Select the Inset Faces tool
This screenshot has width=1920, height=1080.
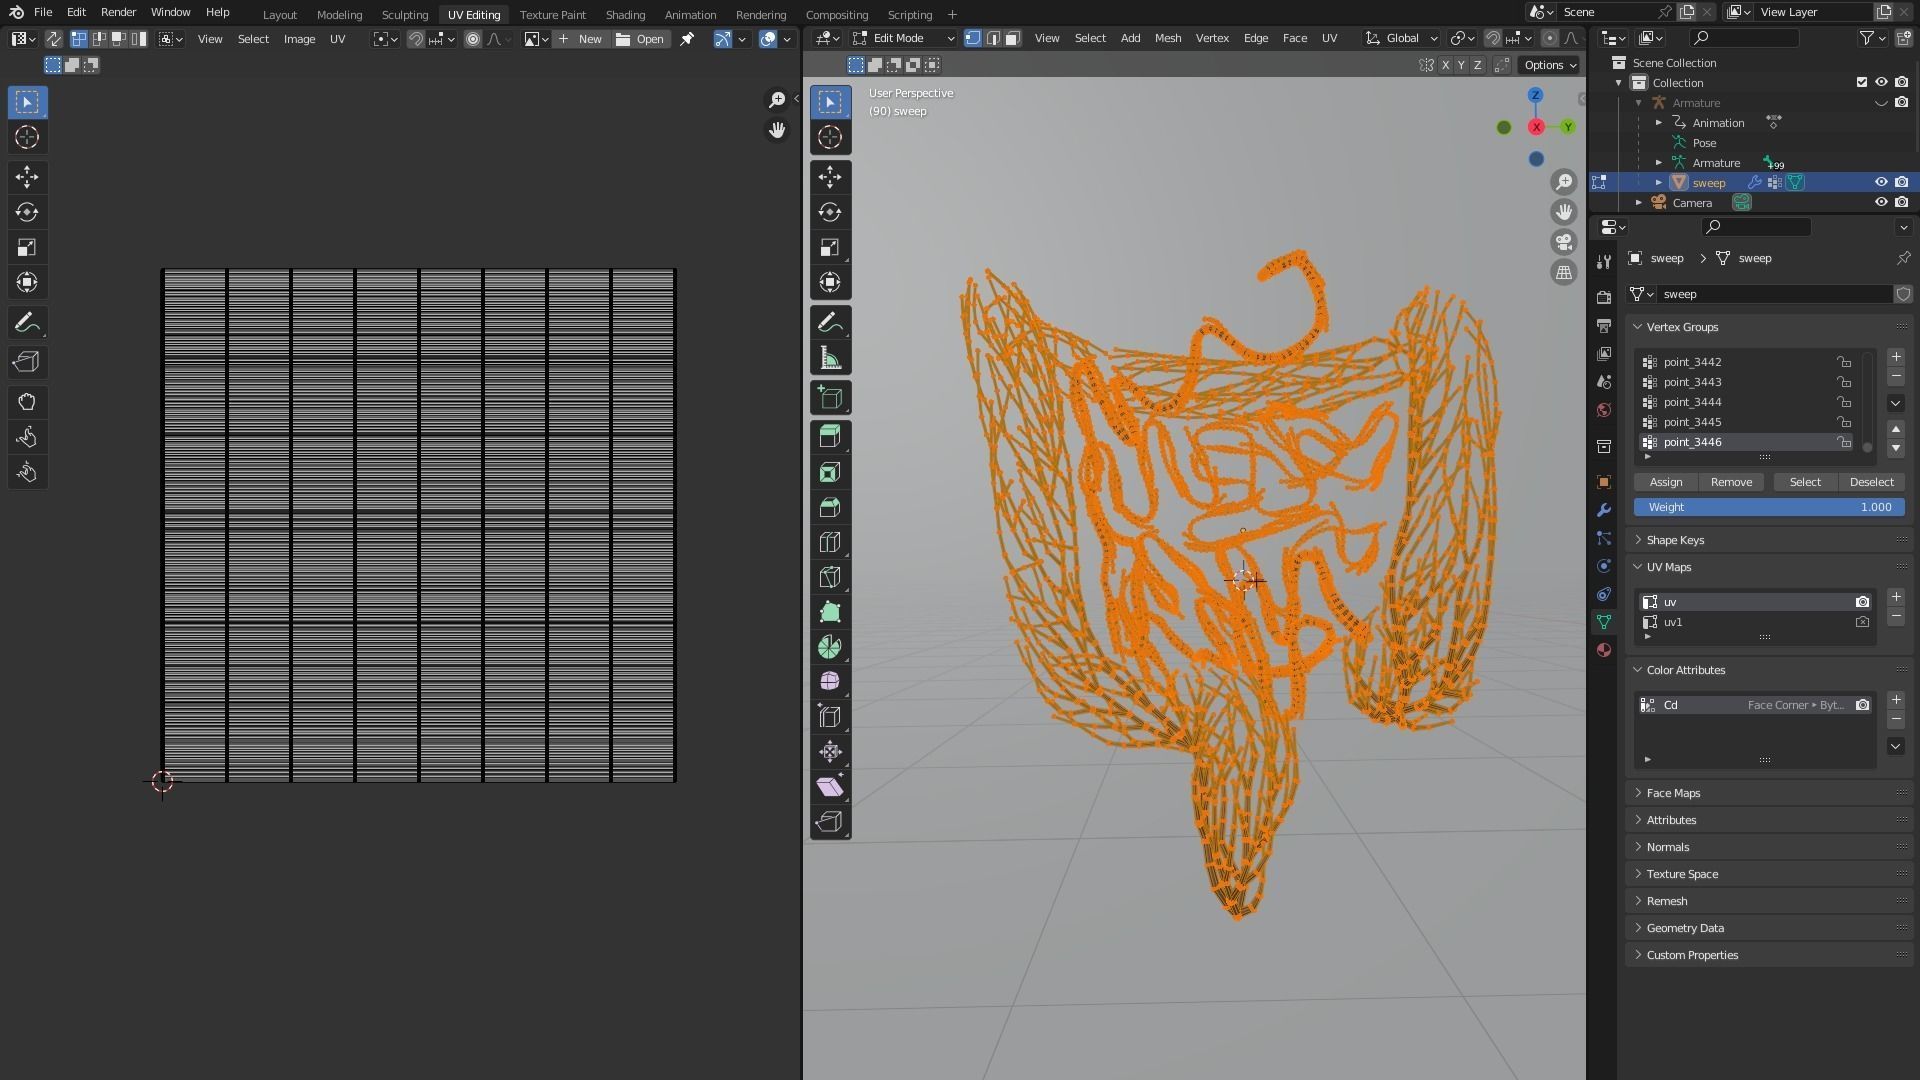[829, 472]
